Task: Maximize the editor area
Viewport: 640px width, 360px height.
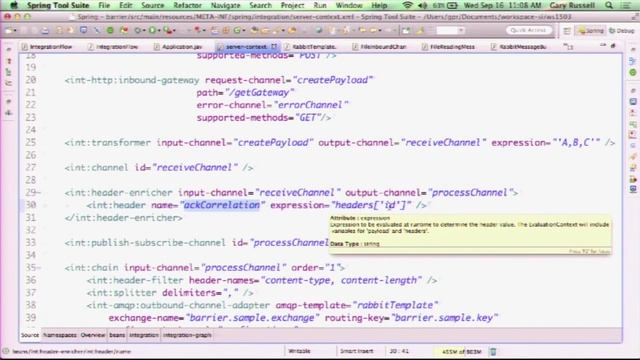Action: click(x=613, y=46)
